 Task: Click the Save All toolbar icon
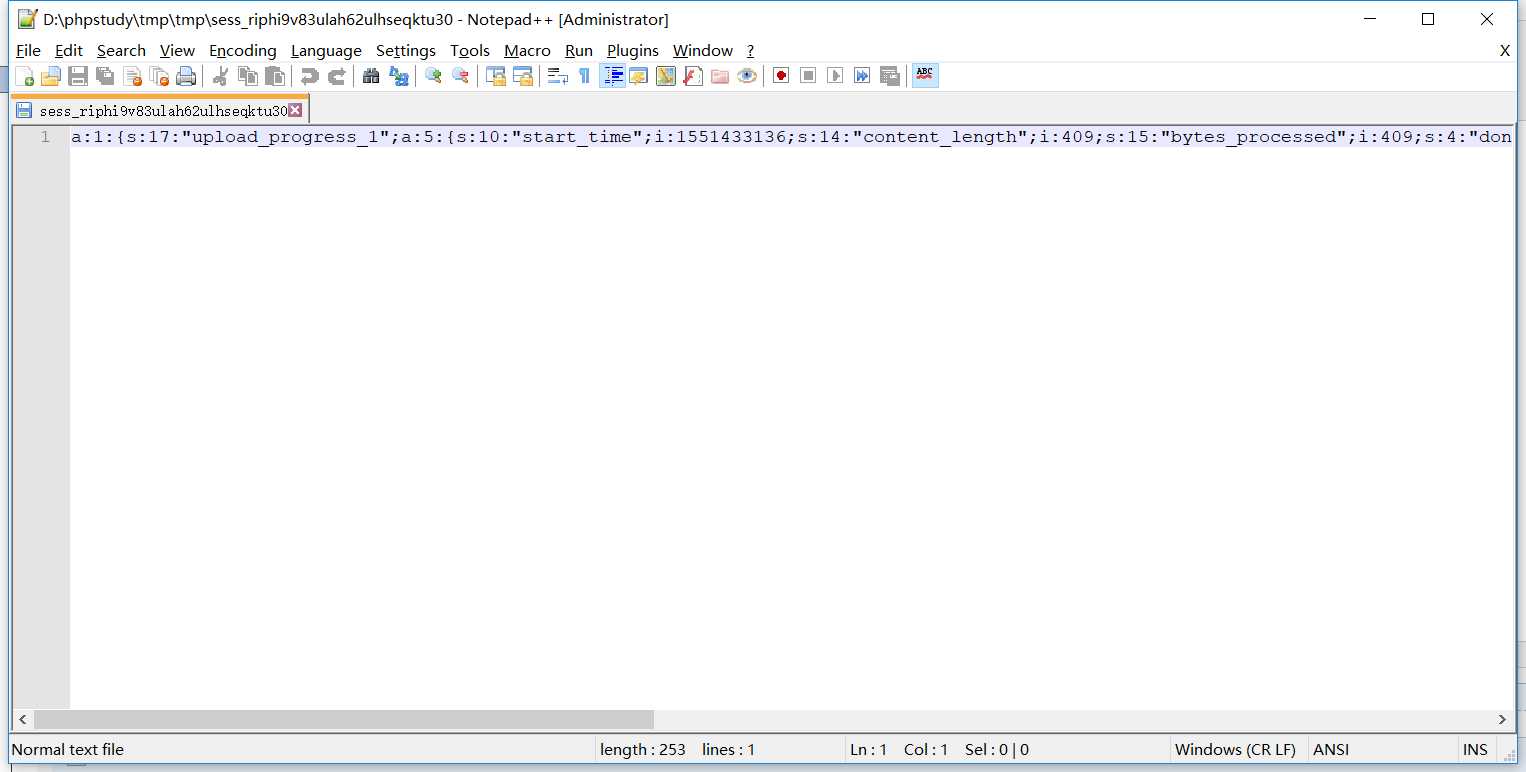coord(105,76)
